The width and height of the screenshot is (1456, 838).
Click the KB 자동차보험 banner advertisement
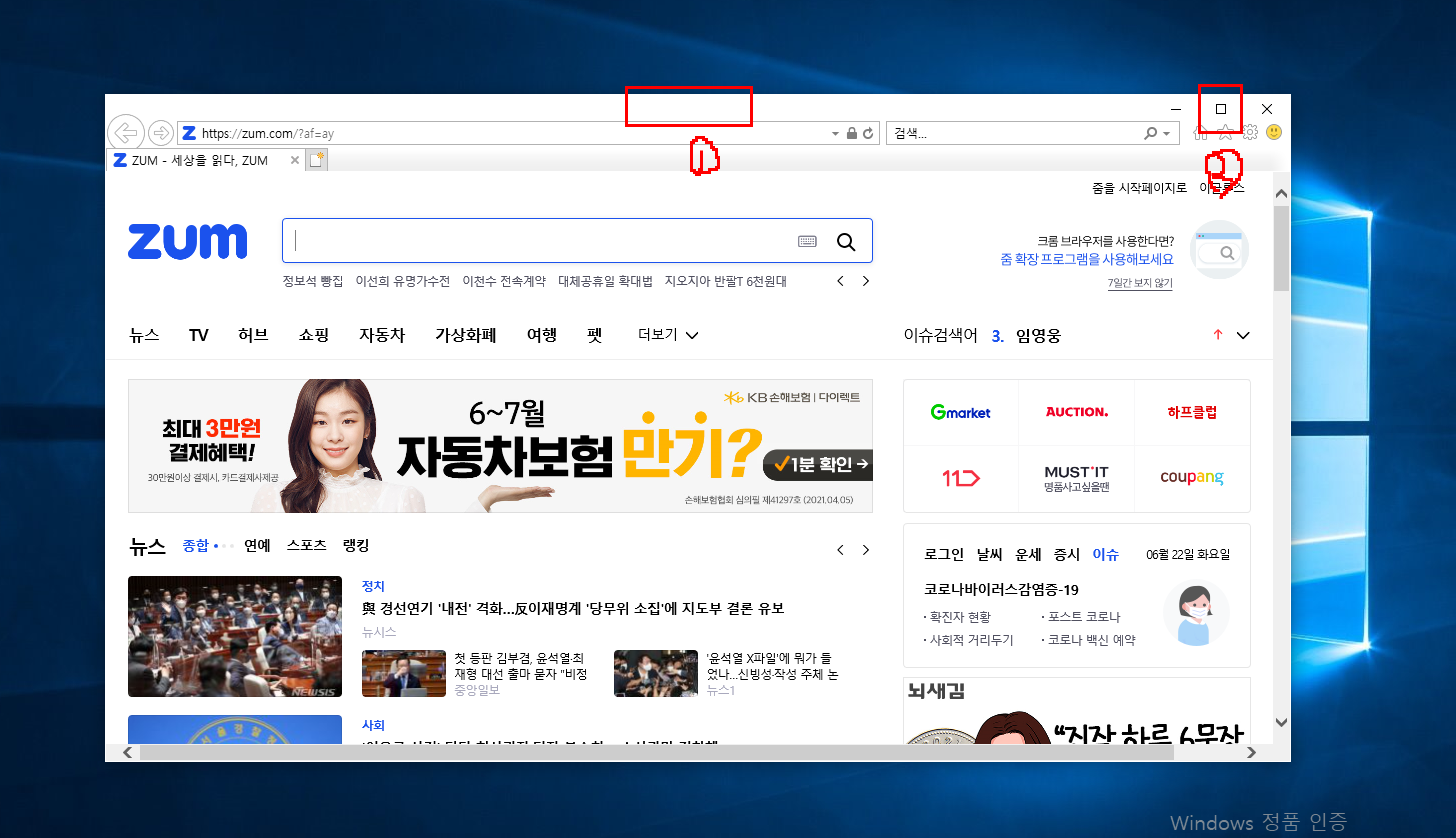500,446
